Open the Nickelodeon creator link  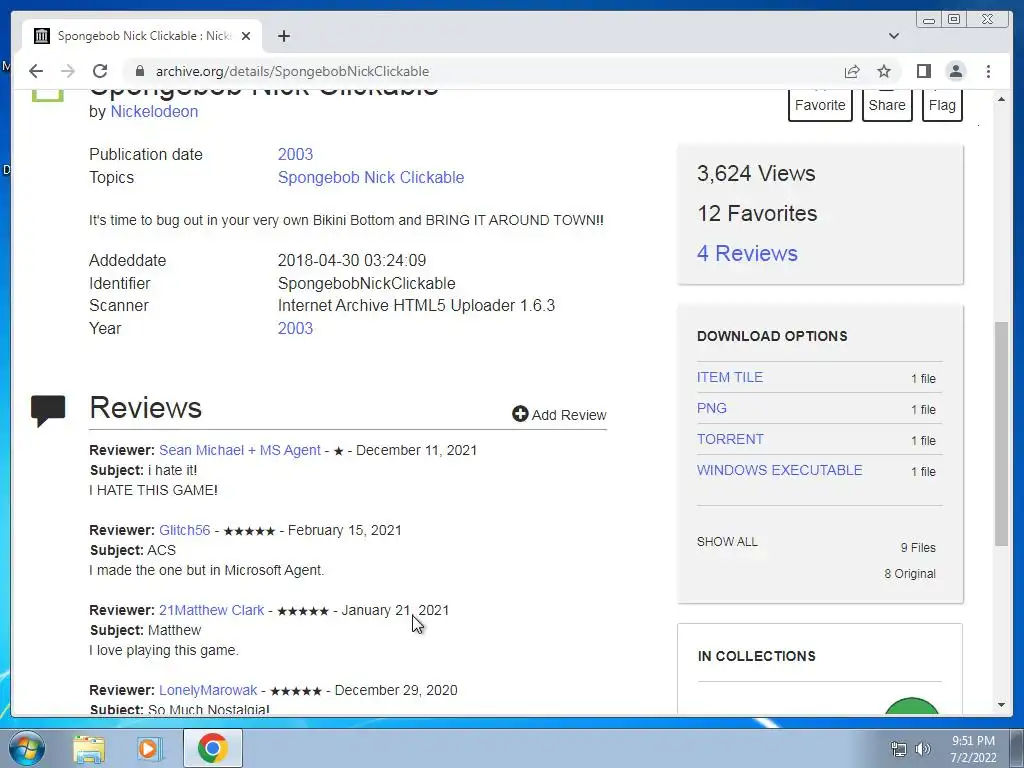(x=154, y=112)
